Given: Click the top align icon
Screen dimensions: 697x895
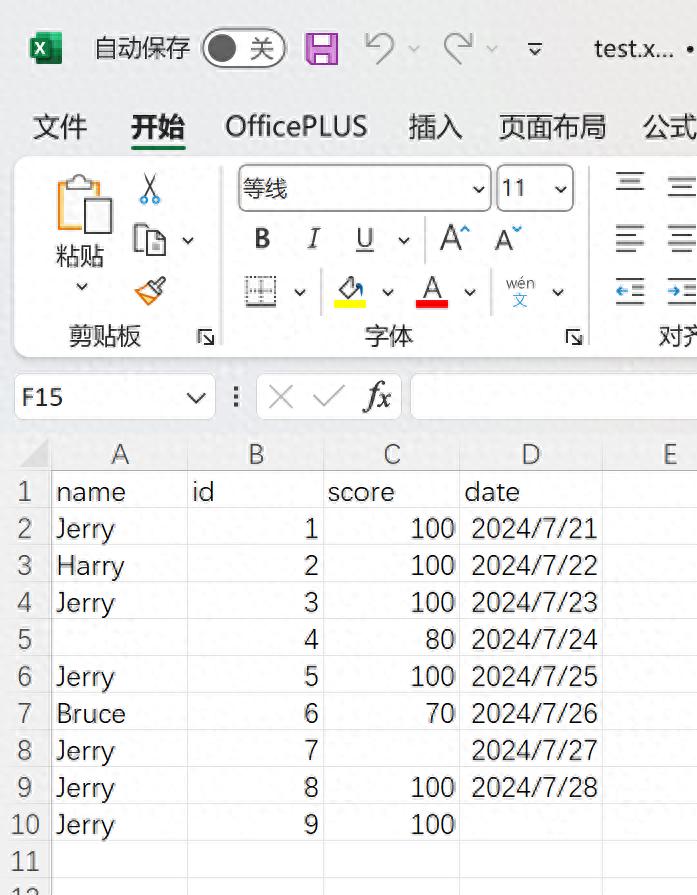Looking at the screenshot, I should [x=630, y=182].
